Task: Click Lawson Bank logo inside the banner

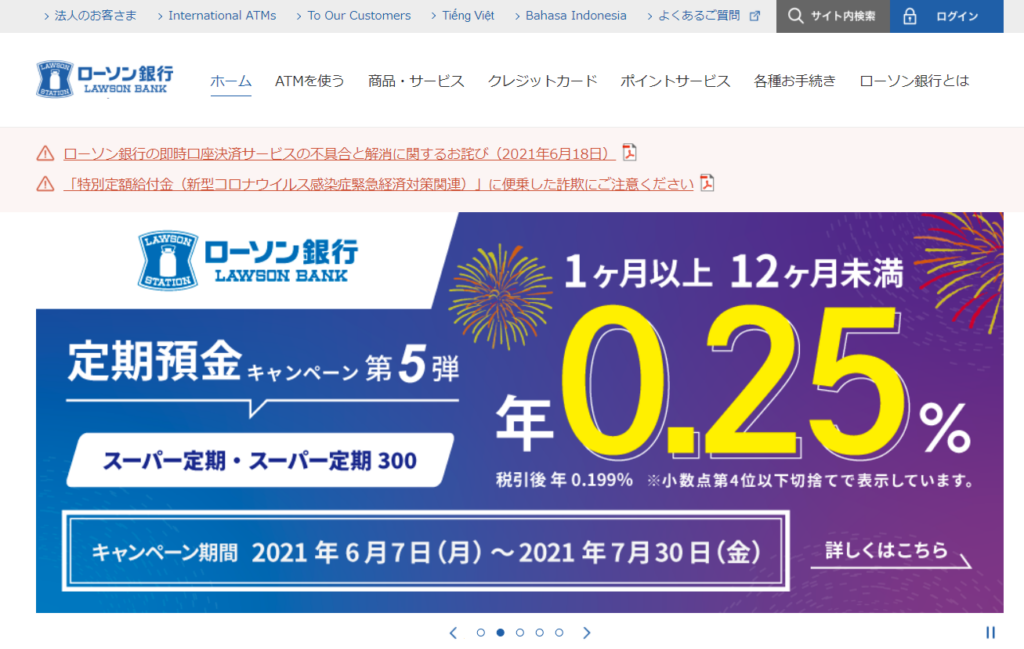Action: point(248,260)
